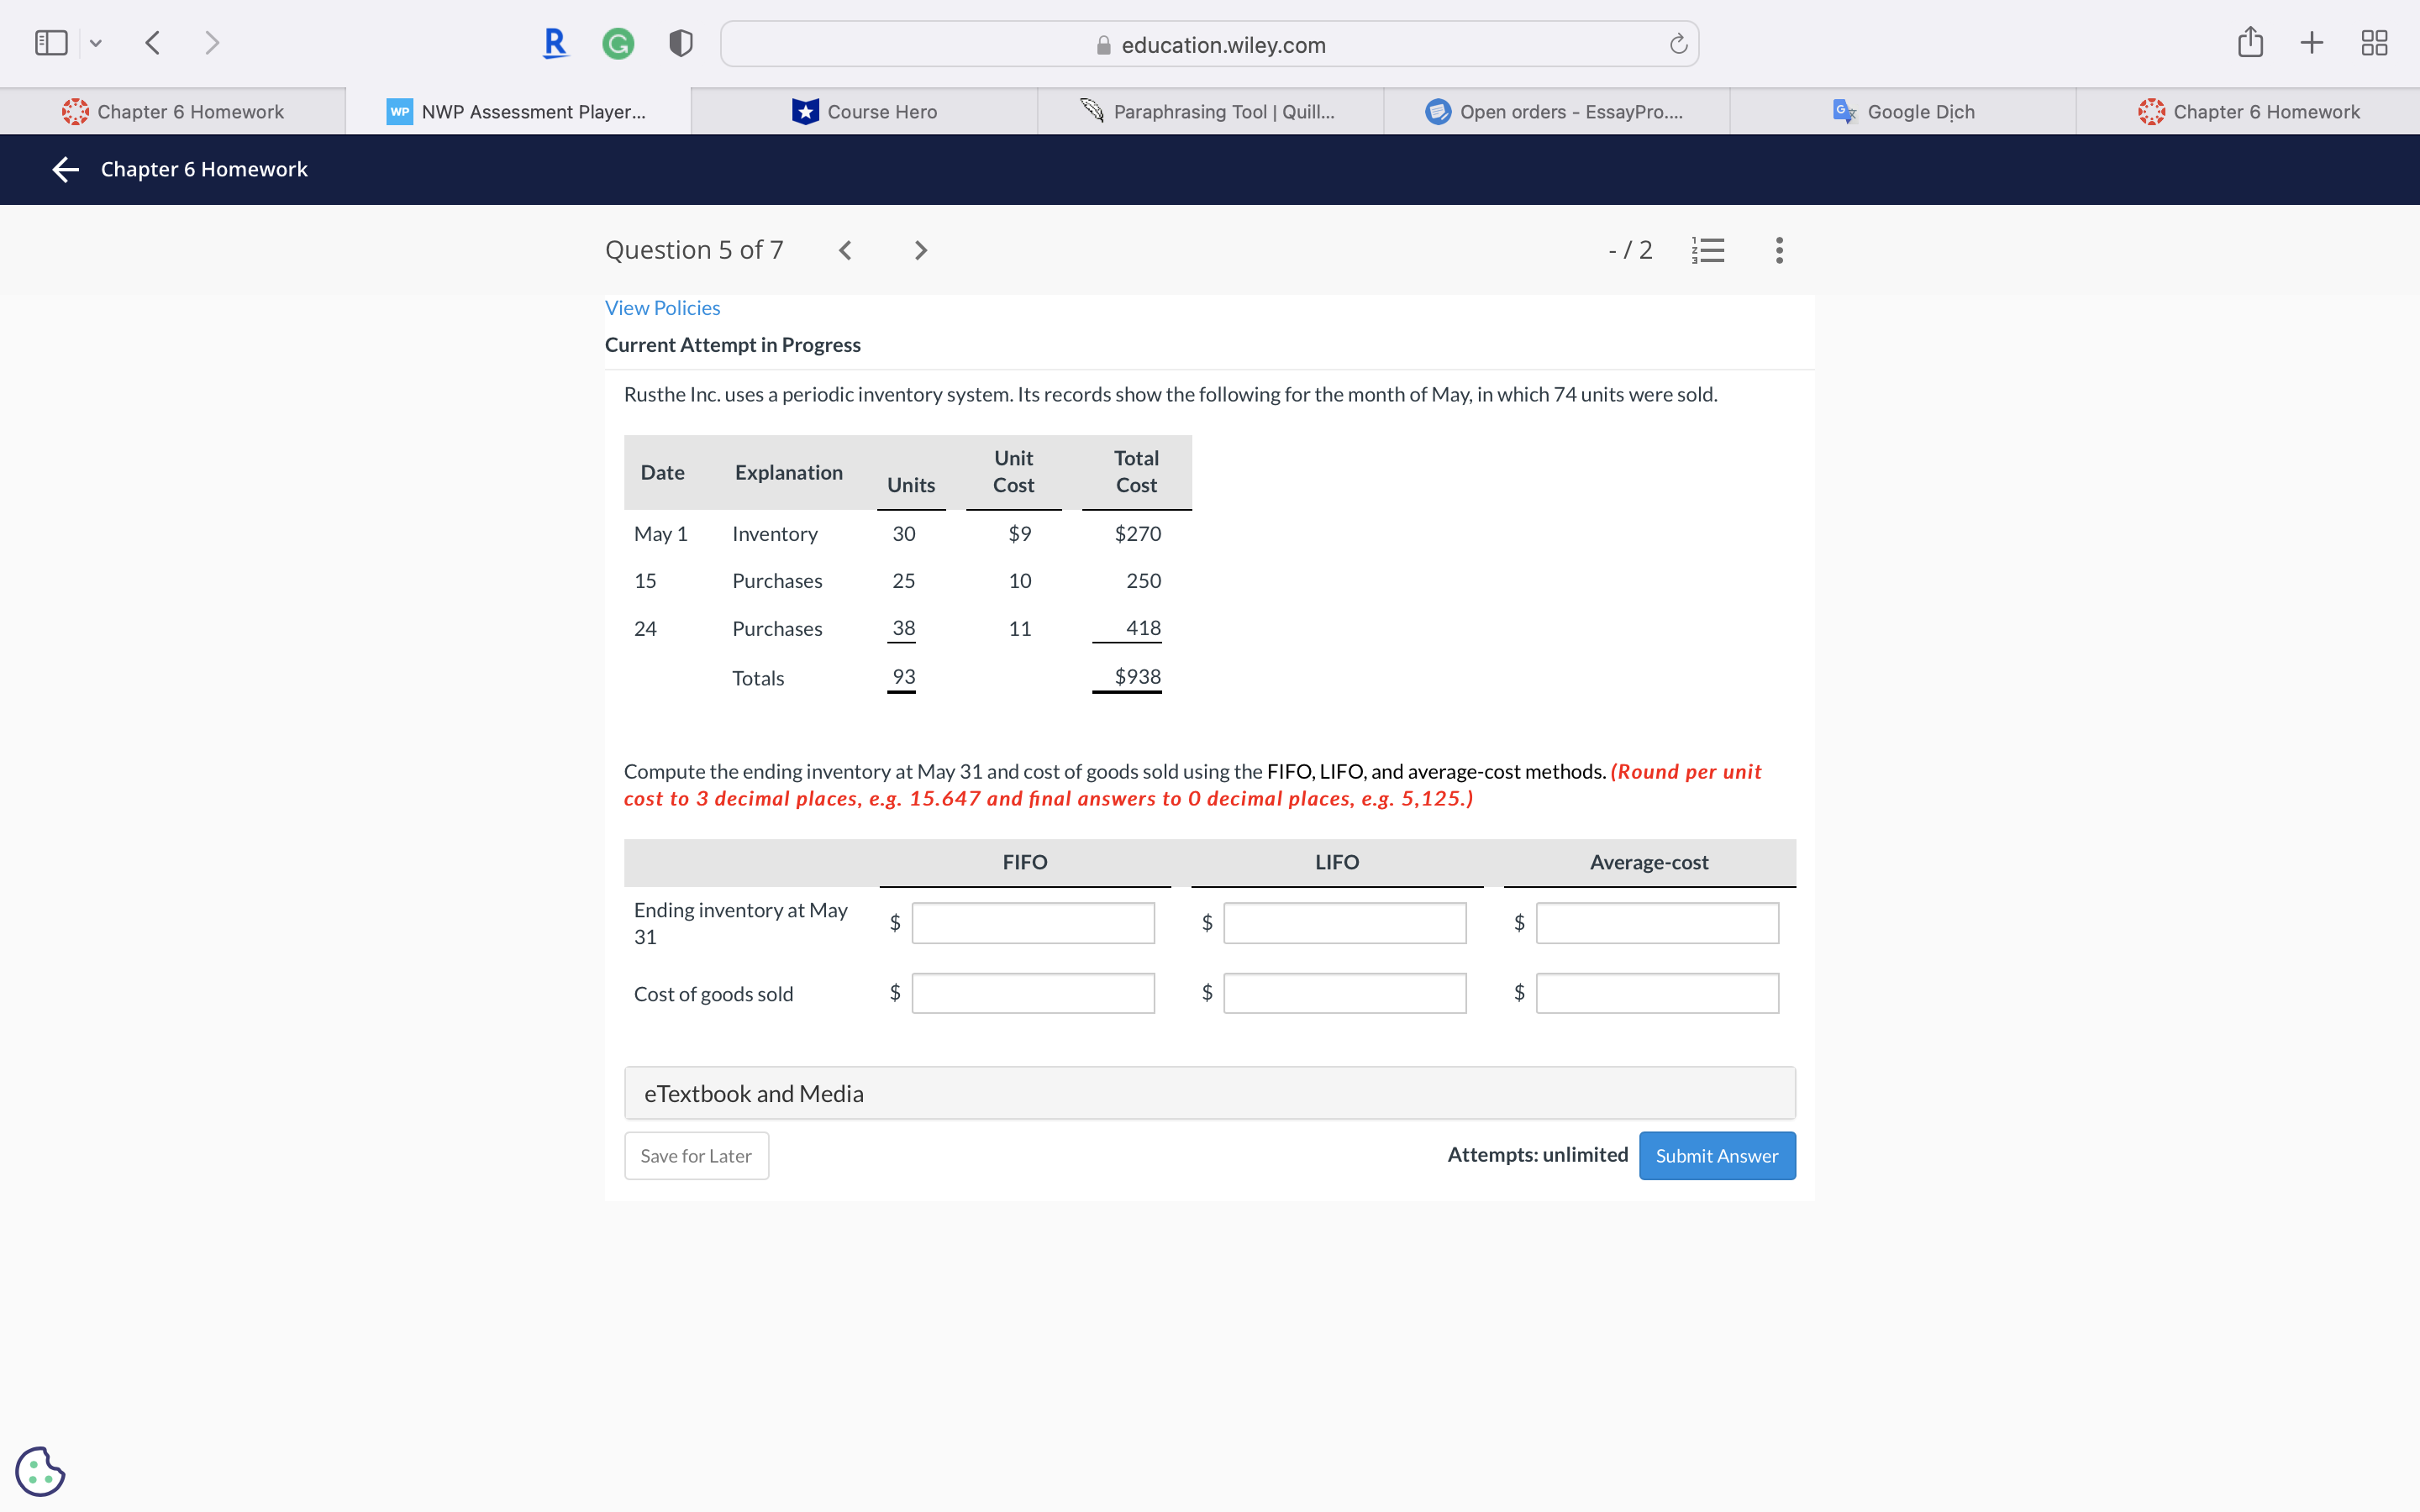Switch to the Course Hero tab
The width and height of the screenshot is (2420, 1512).
pos(864,112)
